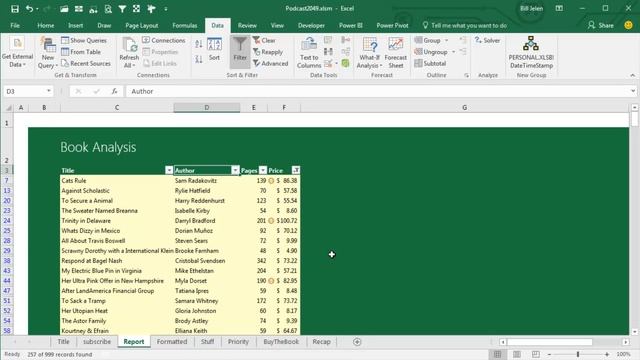Click Reapply filter
Screen dimensions: 640x360
coord(268,52)
